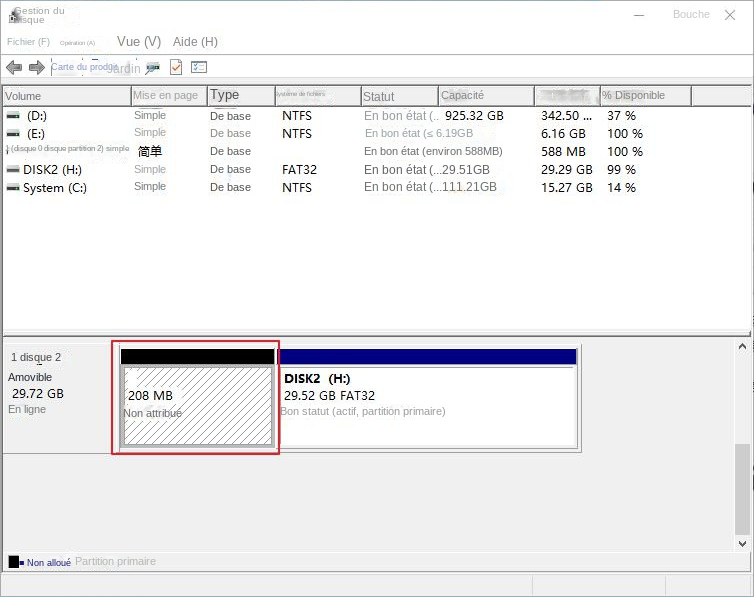The height and width of the screenshot is (597, 754).
Task: Click the drive icon beside (D:)
Action: pyautogui.click(x=13, y=116)
